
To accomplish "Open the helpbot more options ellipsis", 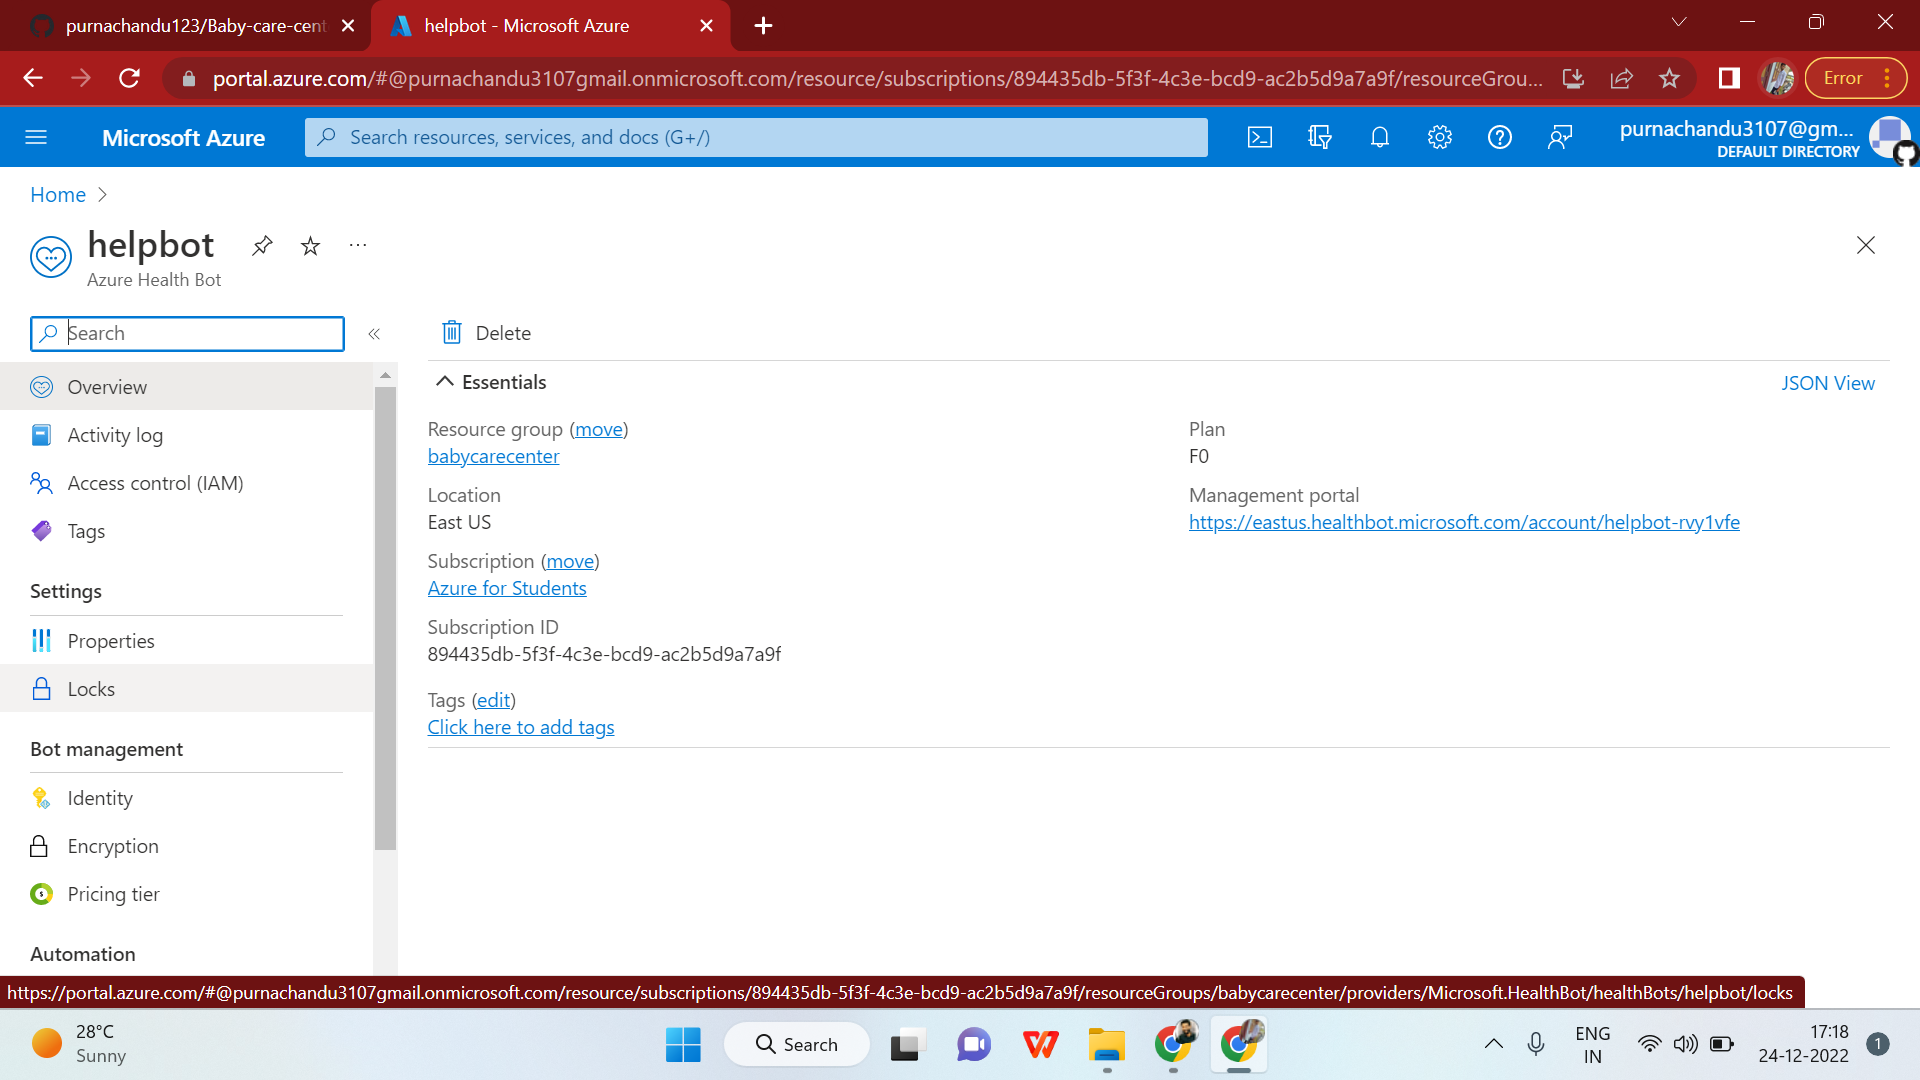I will (x=358, y=245).
